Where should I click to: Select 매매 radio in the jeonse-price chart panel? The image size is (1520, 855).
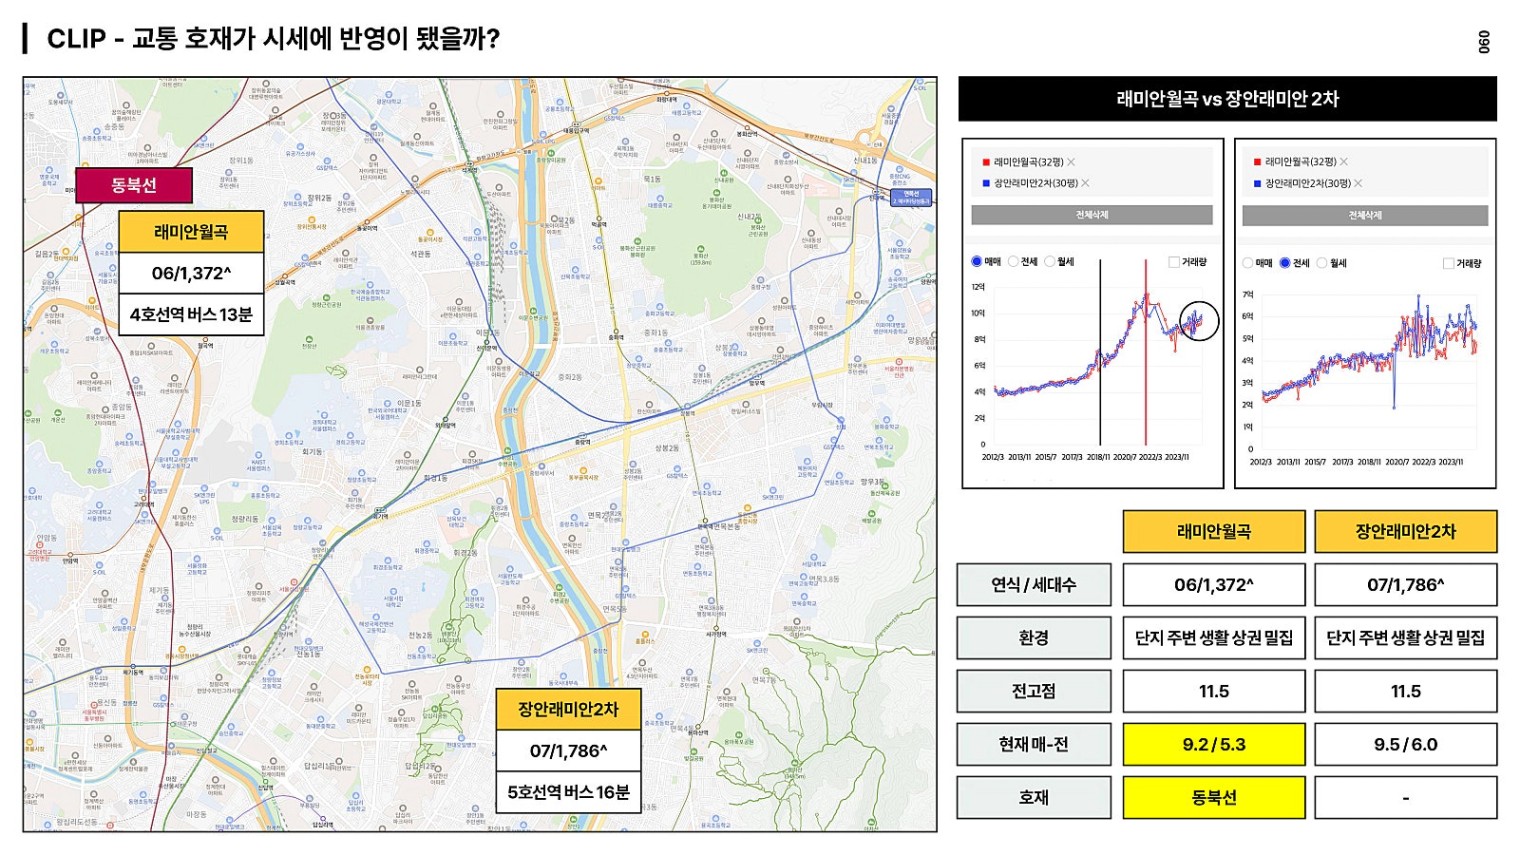coord(1248,263)
